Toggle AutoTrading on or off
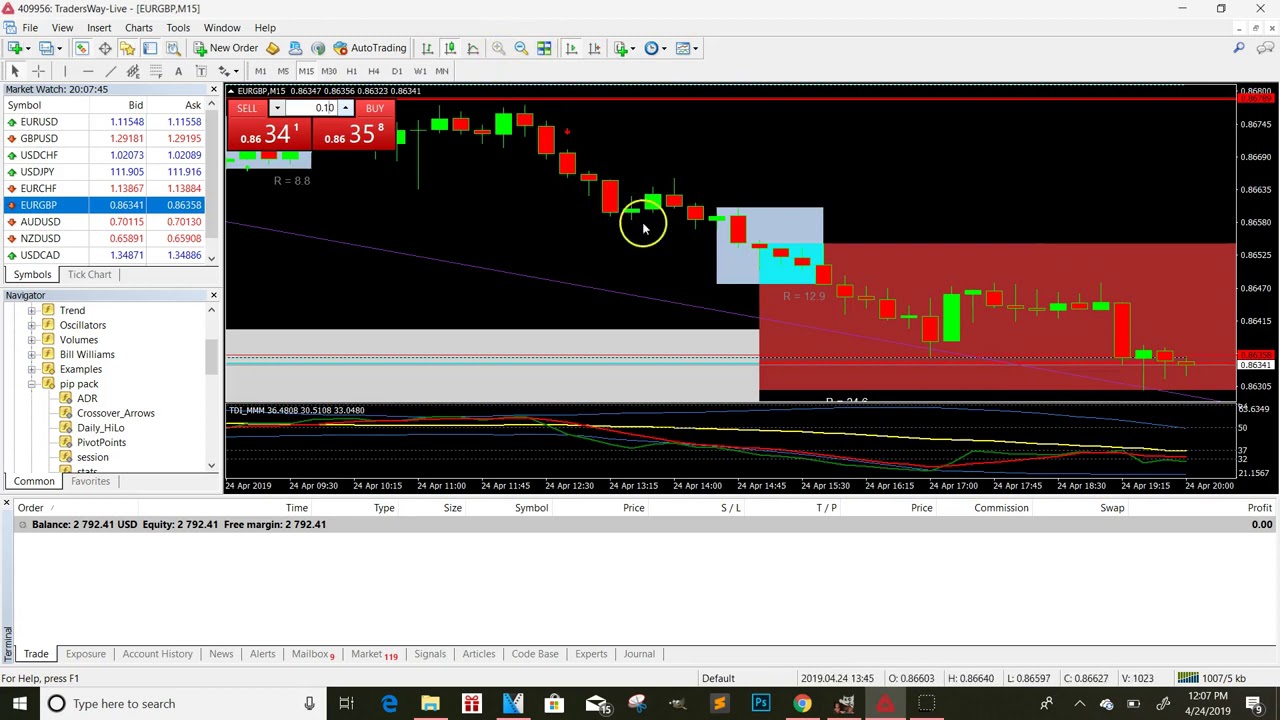Image resolution: width=1280 pixels, height=720 pixels. coord(370,48)
